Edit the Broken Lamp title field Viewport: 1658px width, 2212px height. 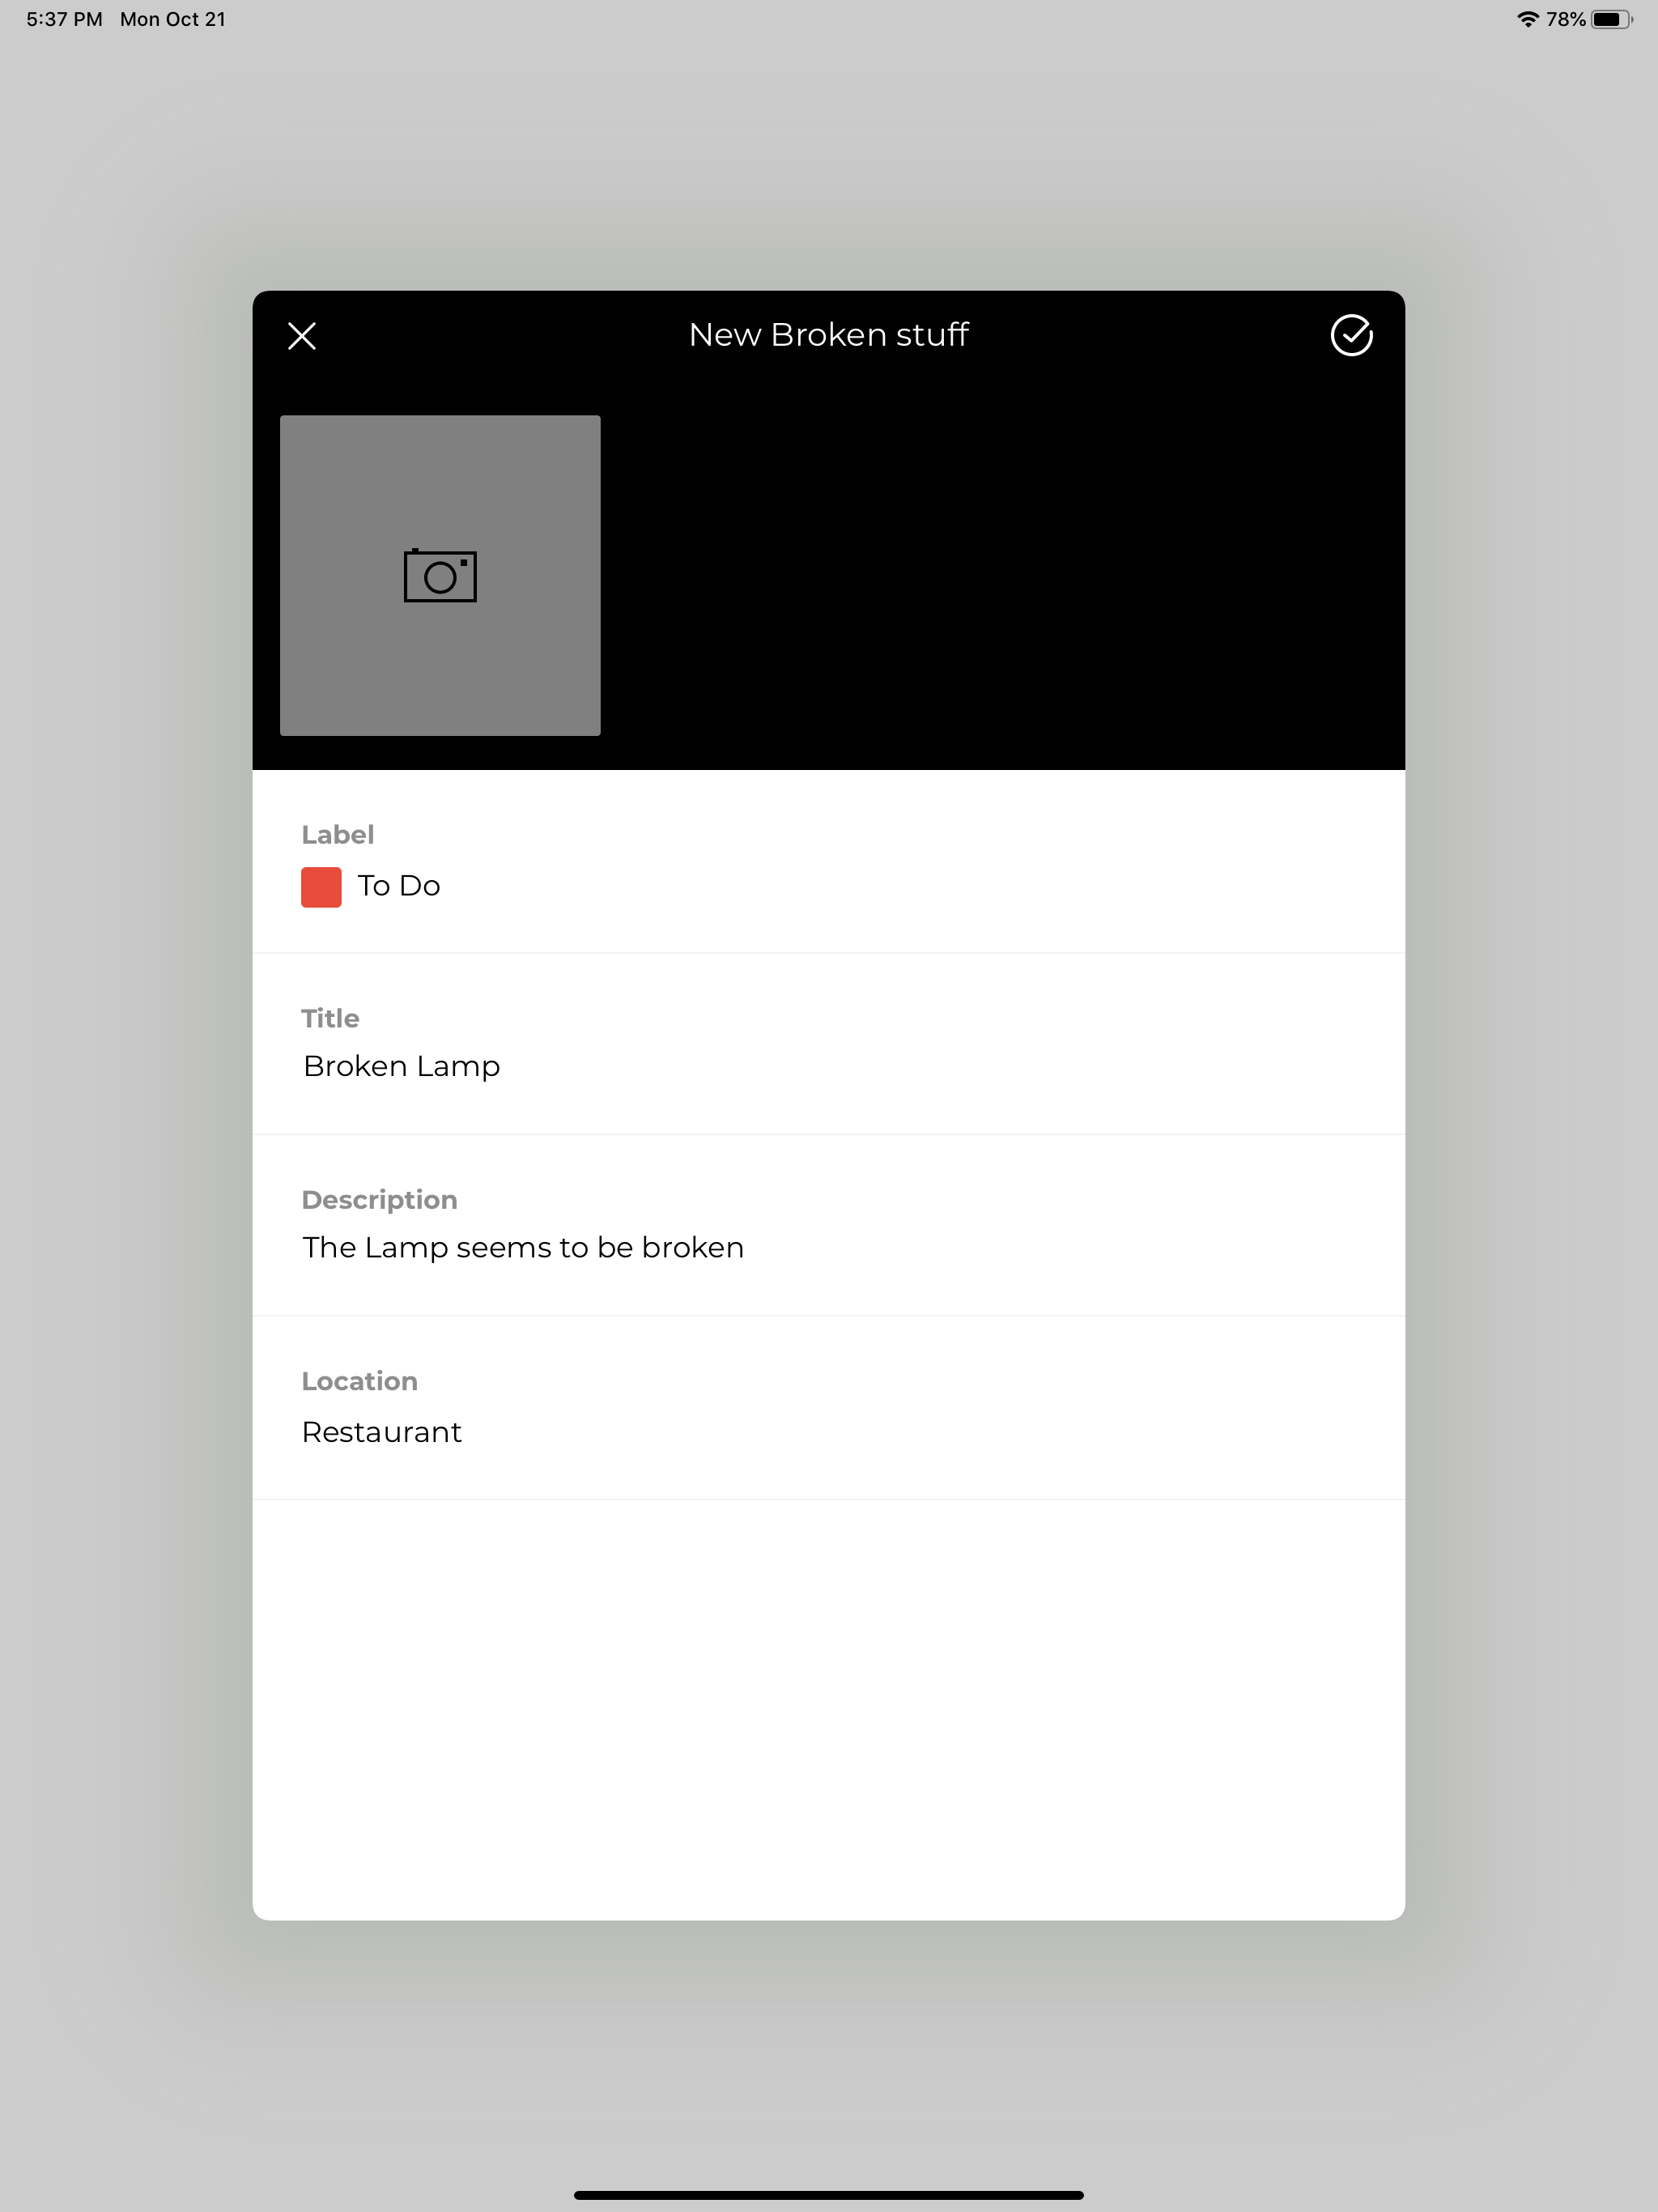pyautogui.click(x=828, y=1066)
